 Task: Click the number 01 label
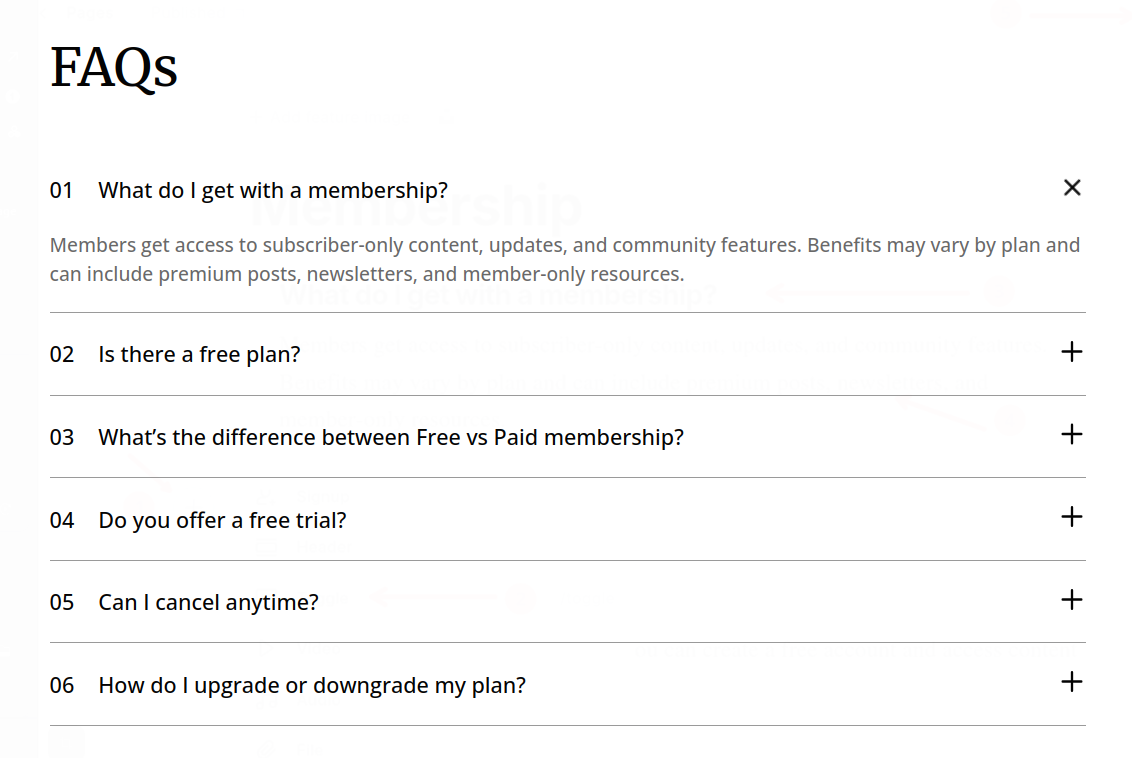pyautogui.click(x=62, y=190)
